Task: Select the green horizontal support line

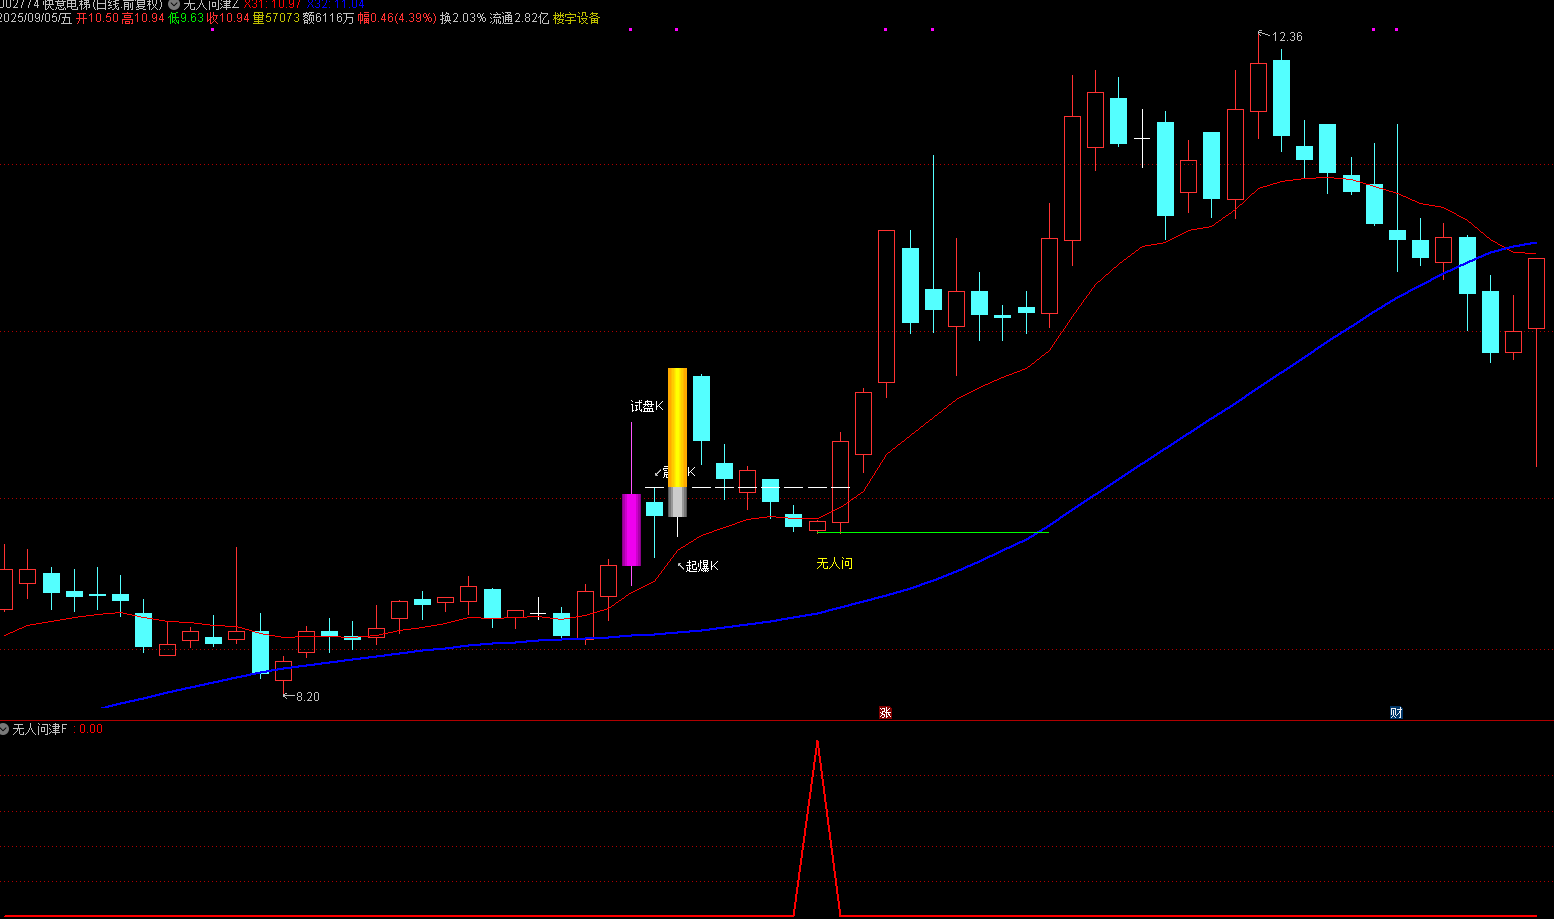Action: 933,532
